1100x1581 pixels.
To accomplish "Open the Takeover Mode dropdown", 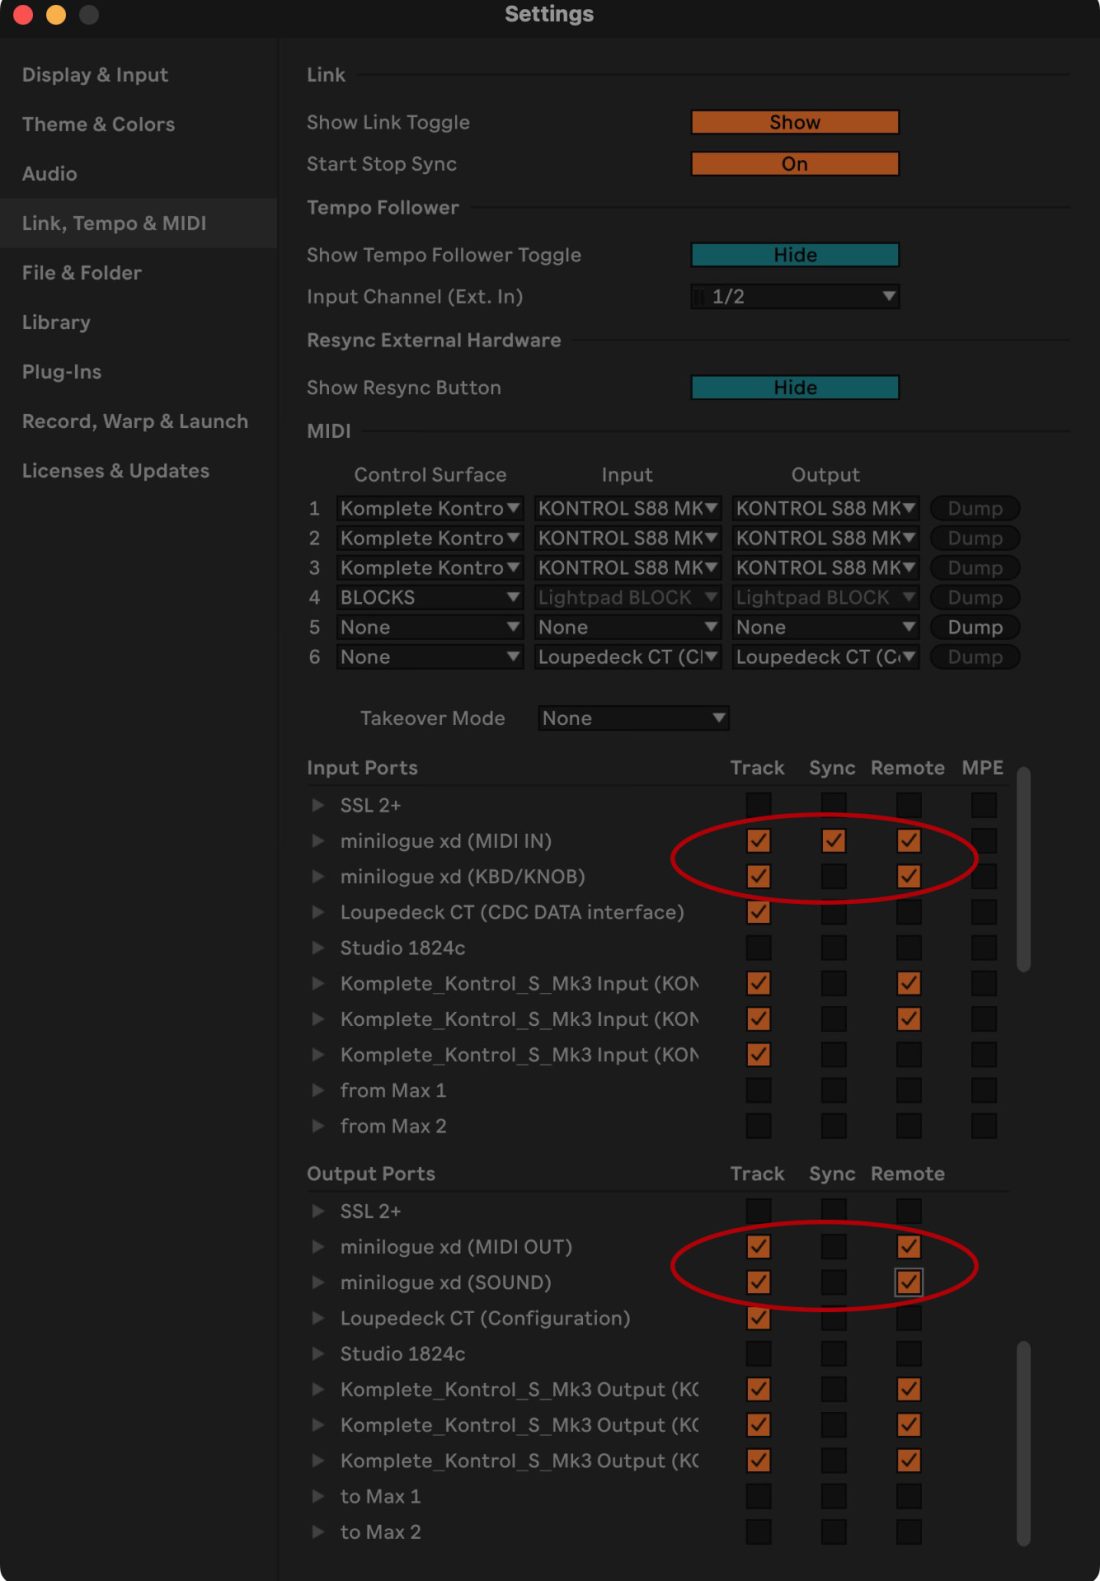I will tap(633, 718).
